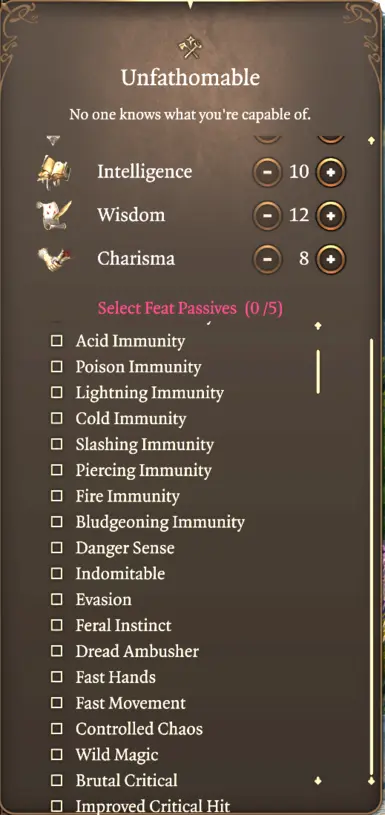Click the Select Feat Passives heading
Viewport: 385px width, 815px height.
tap(190, 308)
